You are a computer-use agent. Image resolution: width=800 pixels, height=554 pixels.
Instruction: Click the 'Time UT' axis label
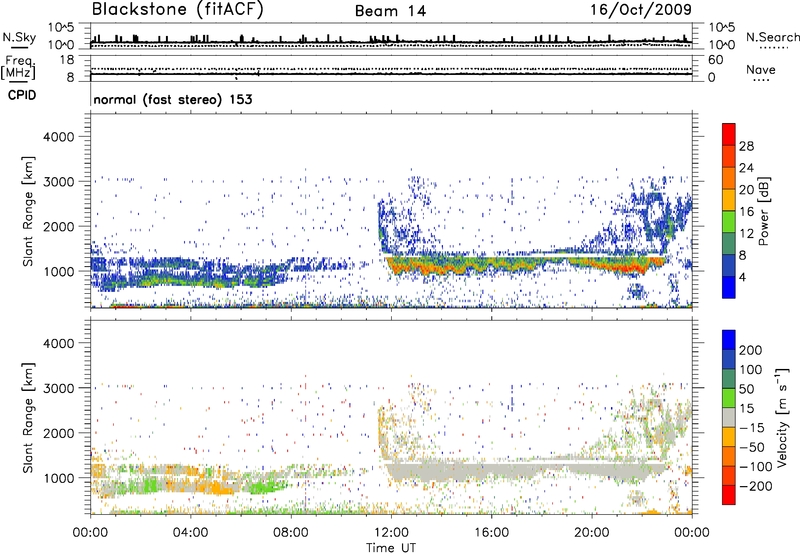(391, 548)
